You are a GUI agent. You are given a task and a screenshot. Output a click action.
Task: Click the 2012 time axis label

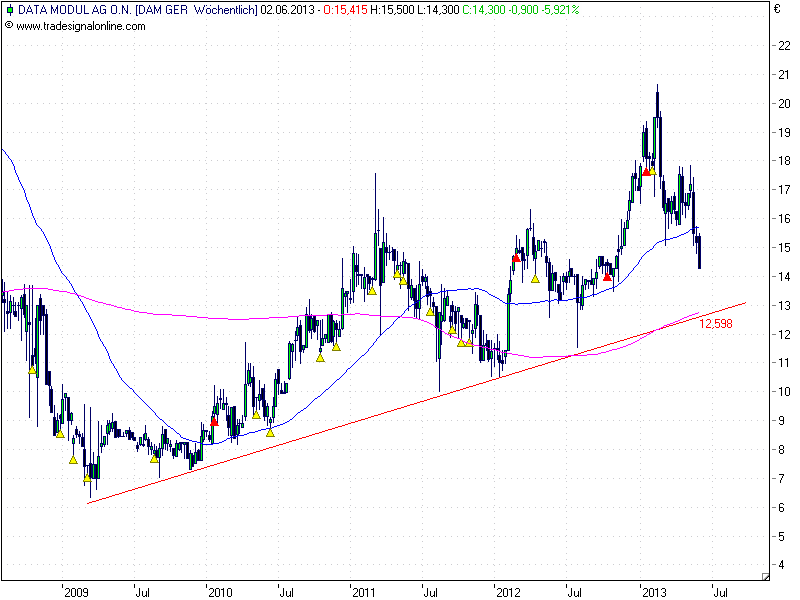click(x=508, y=592)
